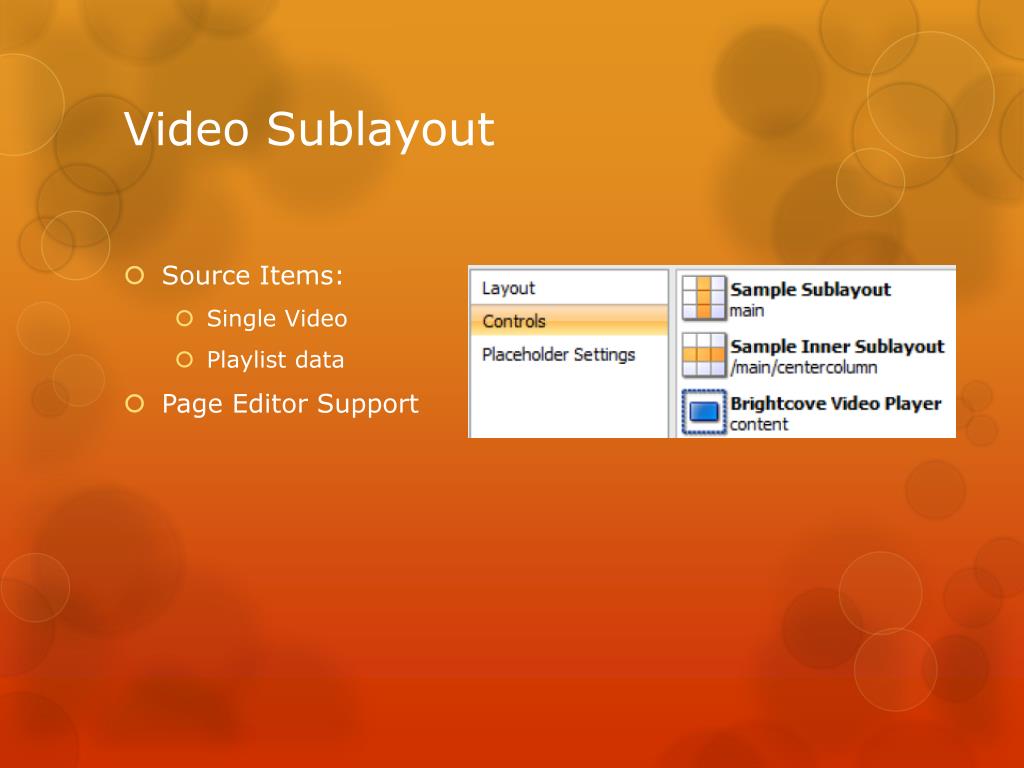Switch to Placeholder Settings tab

[x=569, y=355]
